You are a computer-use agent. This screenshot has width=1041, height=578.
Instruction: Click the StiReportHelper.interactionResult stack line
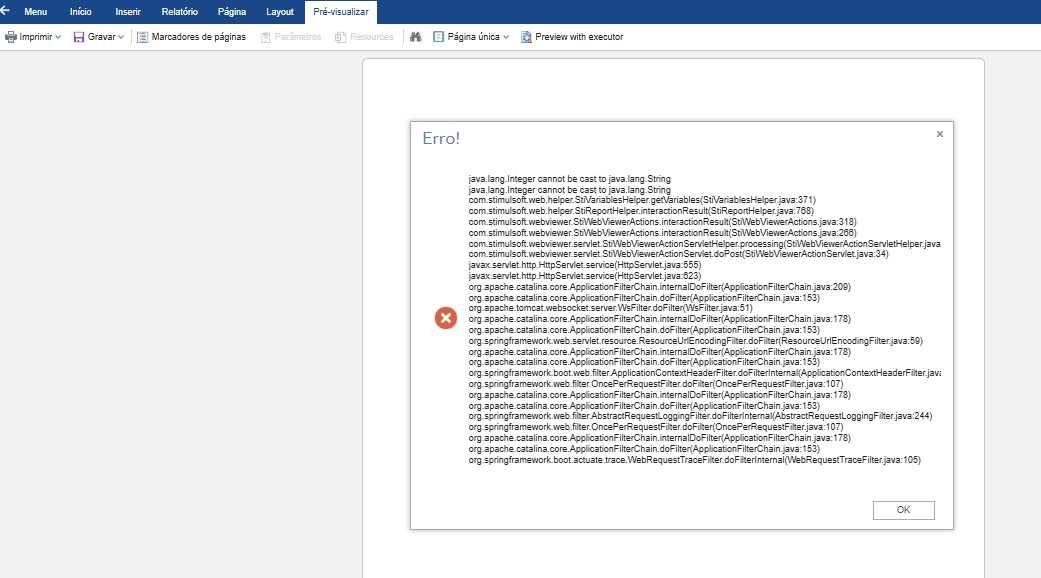[641, 211]
